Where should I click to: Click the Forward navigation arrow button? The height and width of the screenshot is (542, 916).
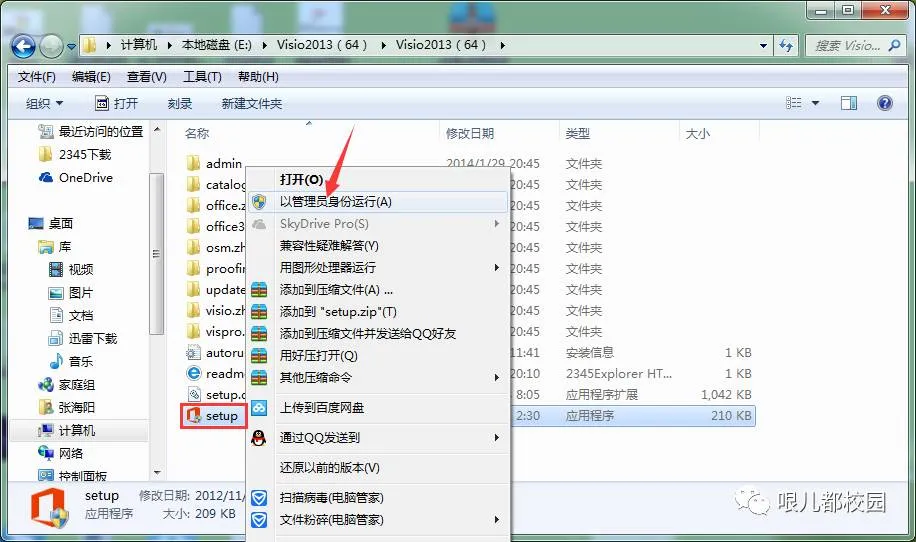(51, 46)
